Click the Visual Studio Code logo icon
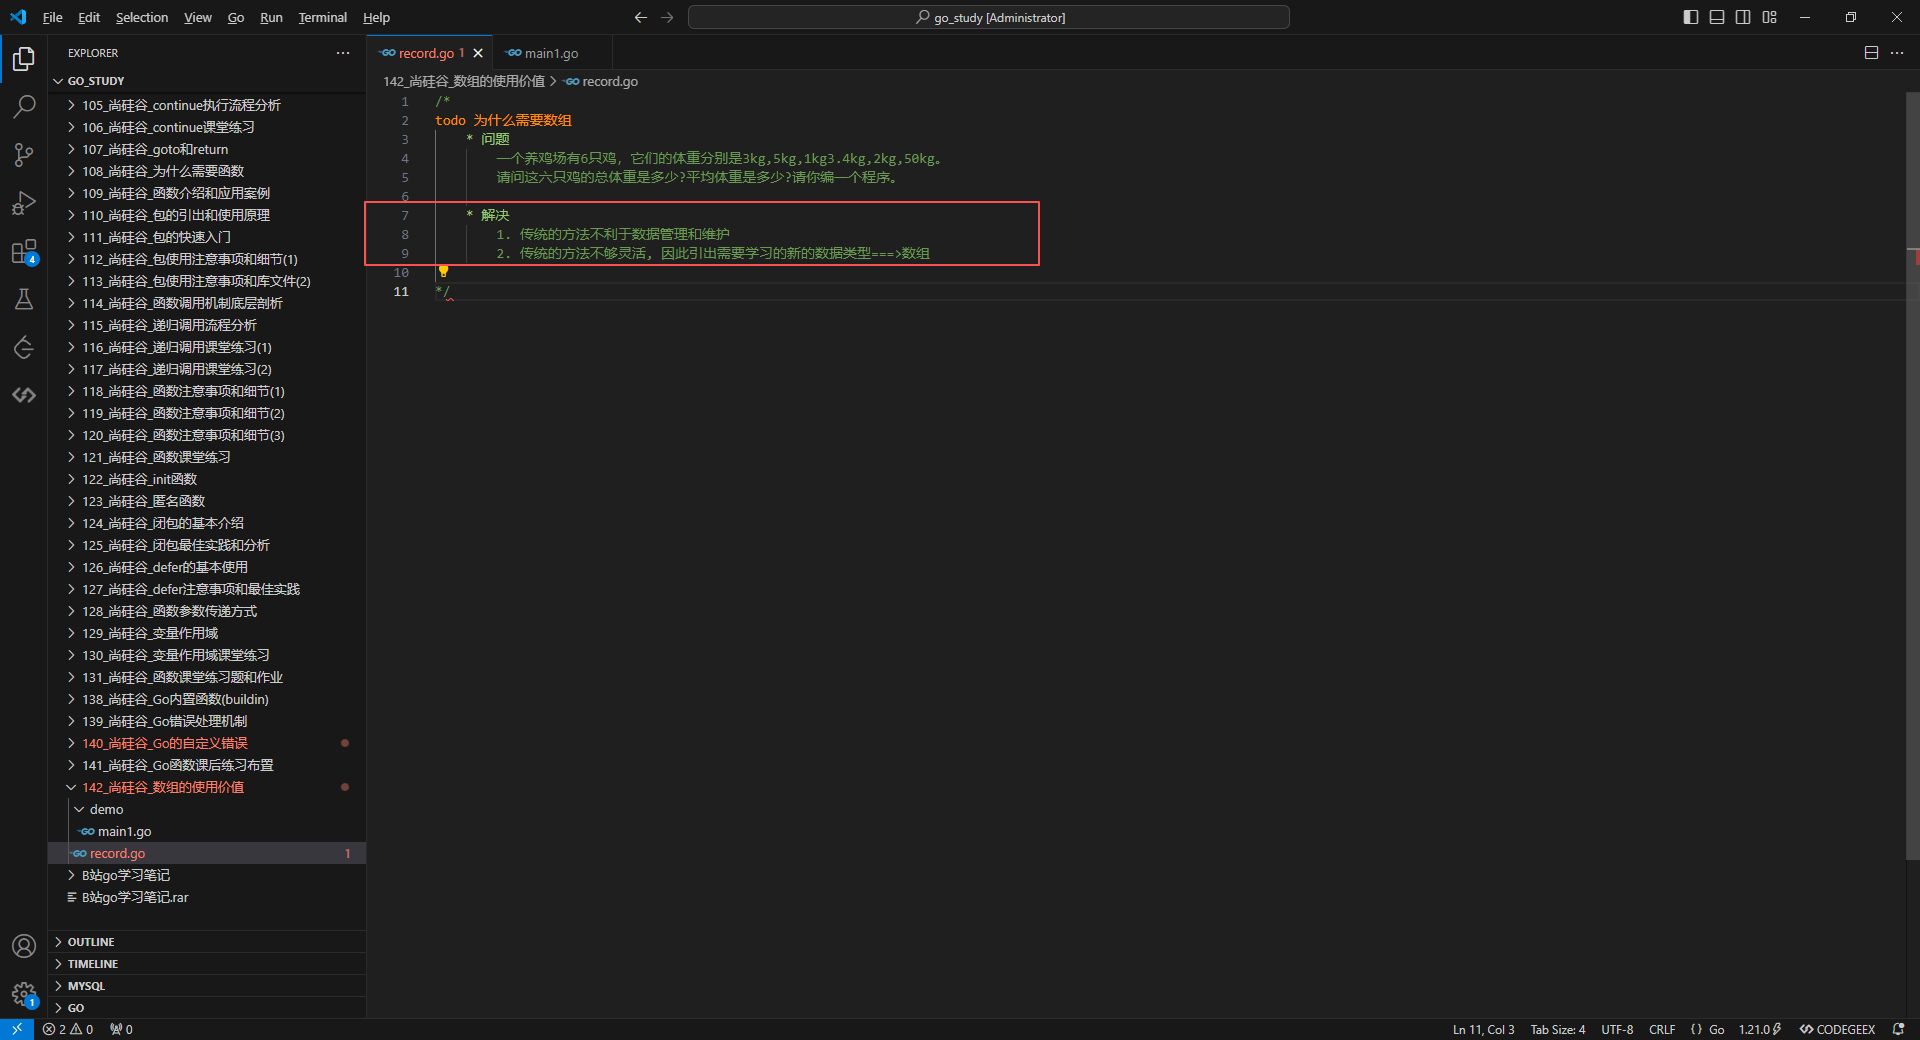Viewport: 1920px width, 1040px height. pyautogui.click(x=18, y=17)
